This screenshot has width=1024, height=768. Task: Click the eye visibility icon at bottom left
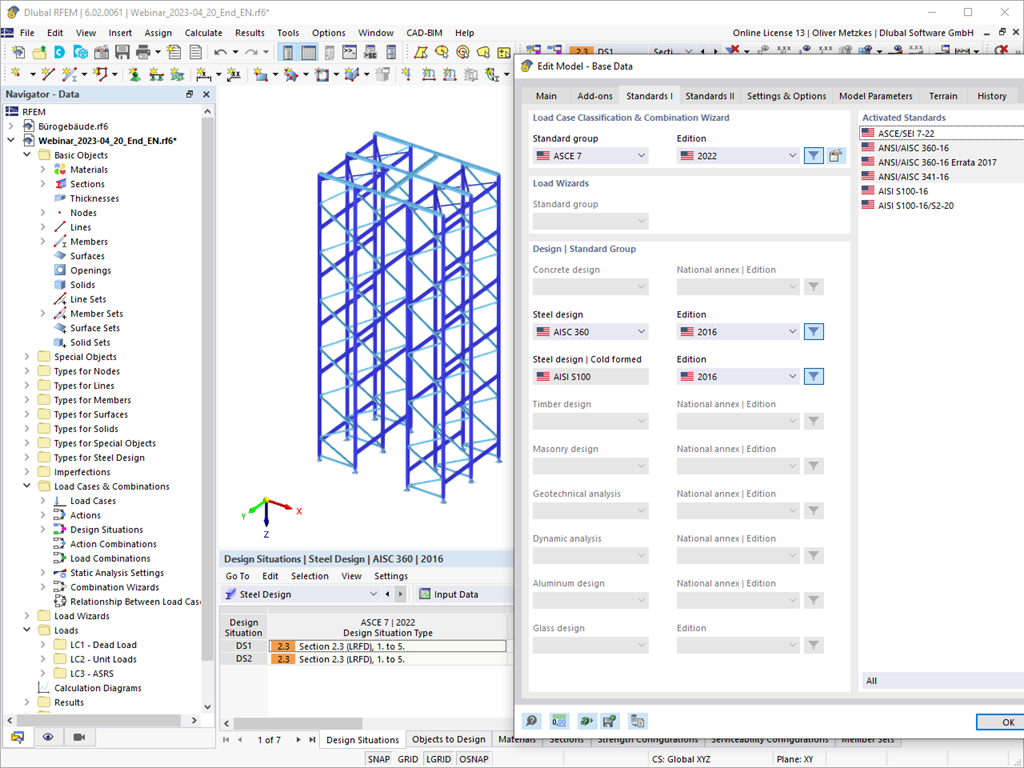[46, 736]
